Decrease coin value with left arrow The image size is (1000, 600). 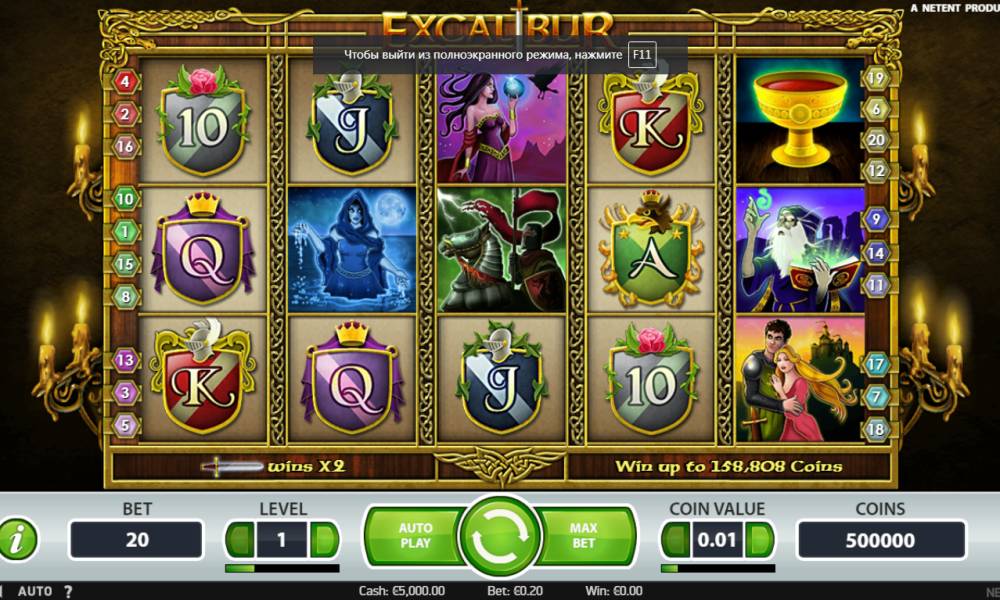(x=676, y=540)
